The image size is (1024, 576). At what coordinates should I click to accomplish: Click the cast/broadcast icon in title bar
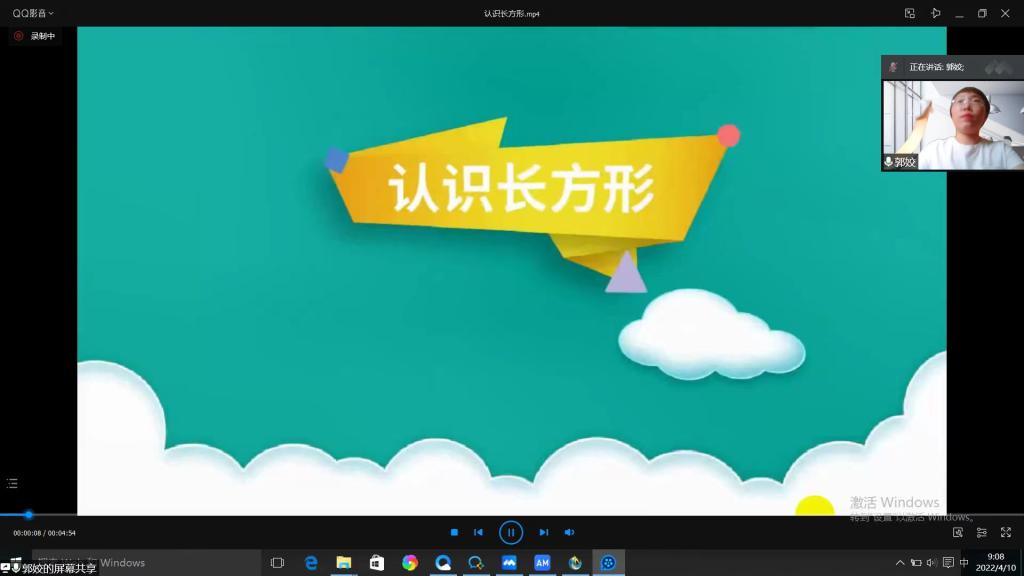[935, 13]
